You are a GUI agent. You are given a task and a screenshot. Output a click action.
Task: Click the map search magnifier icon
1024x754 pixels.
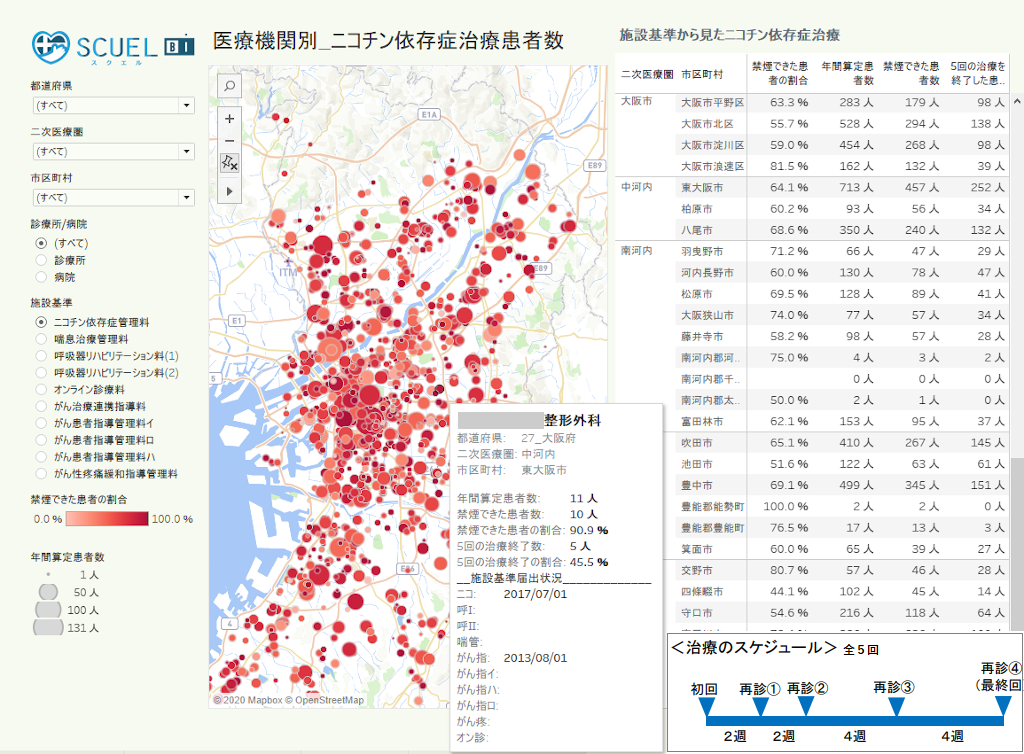(x=230, y=86)
